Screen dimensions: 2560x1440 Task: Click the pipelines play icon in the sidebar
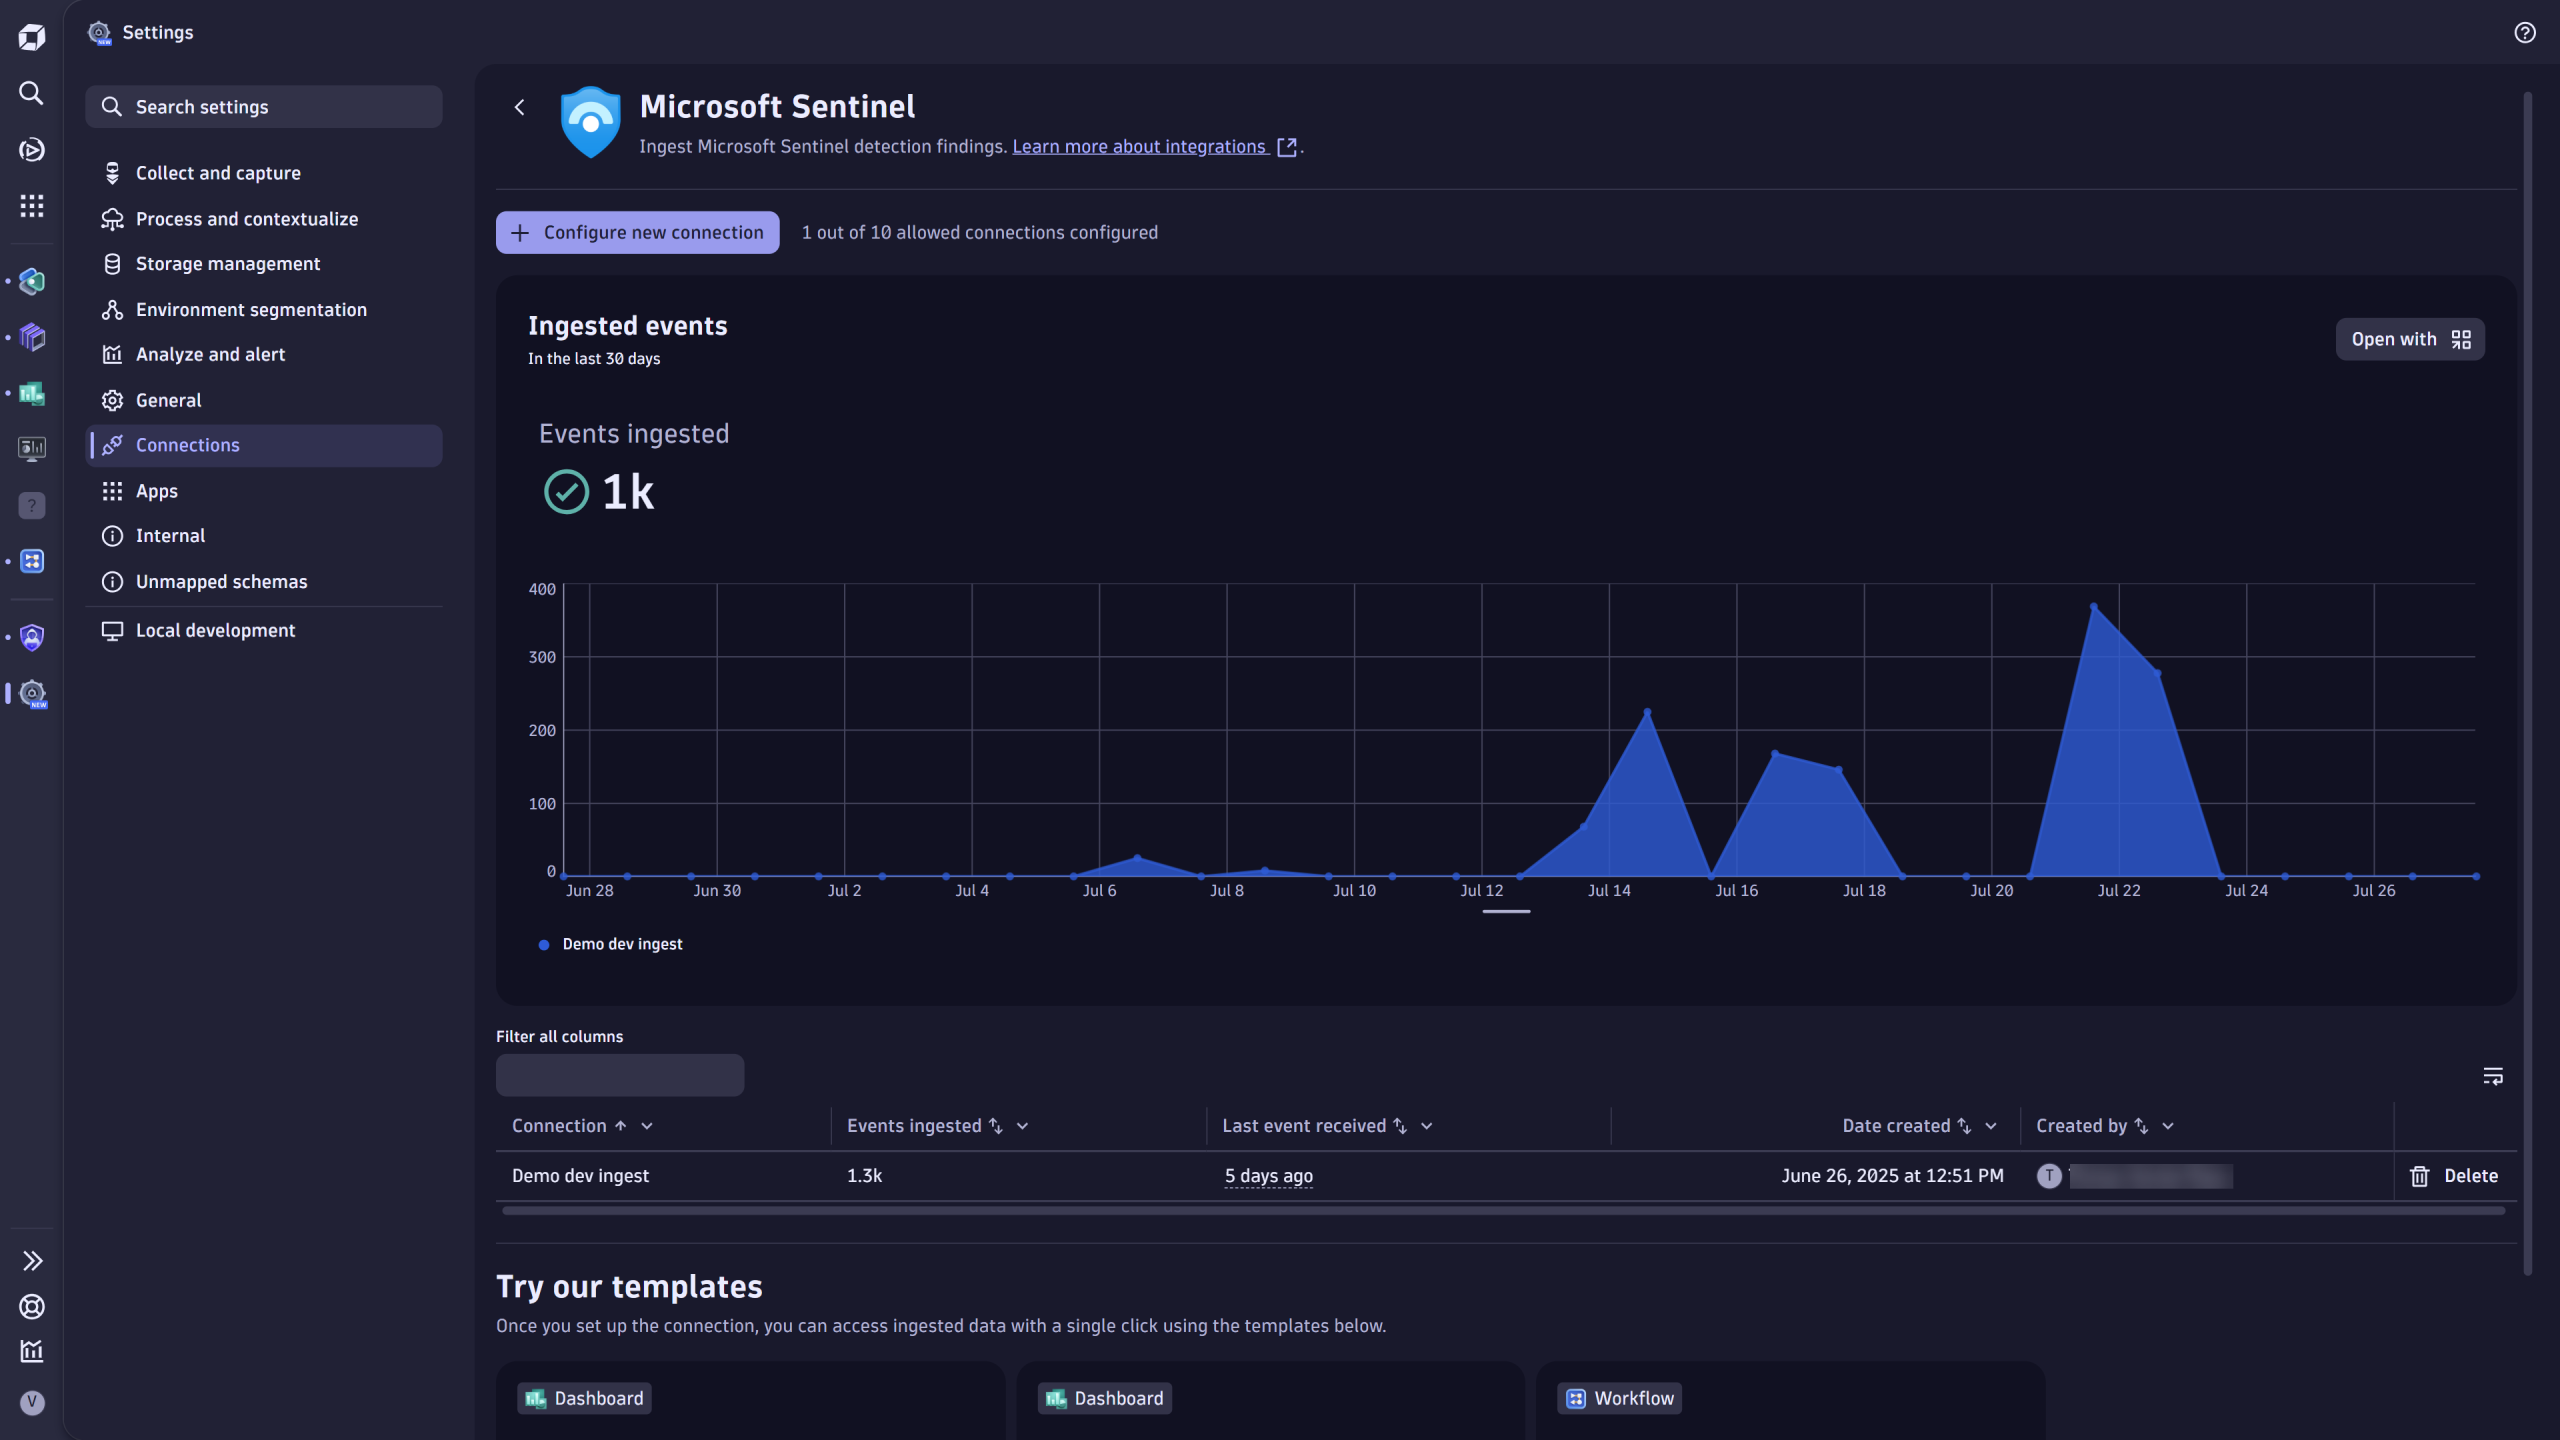pyautogui.click(x=31, y=150)
